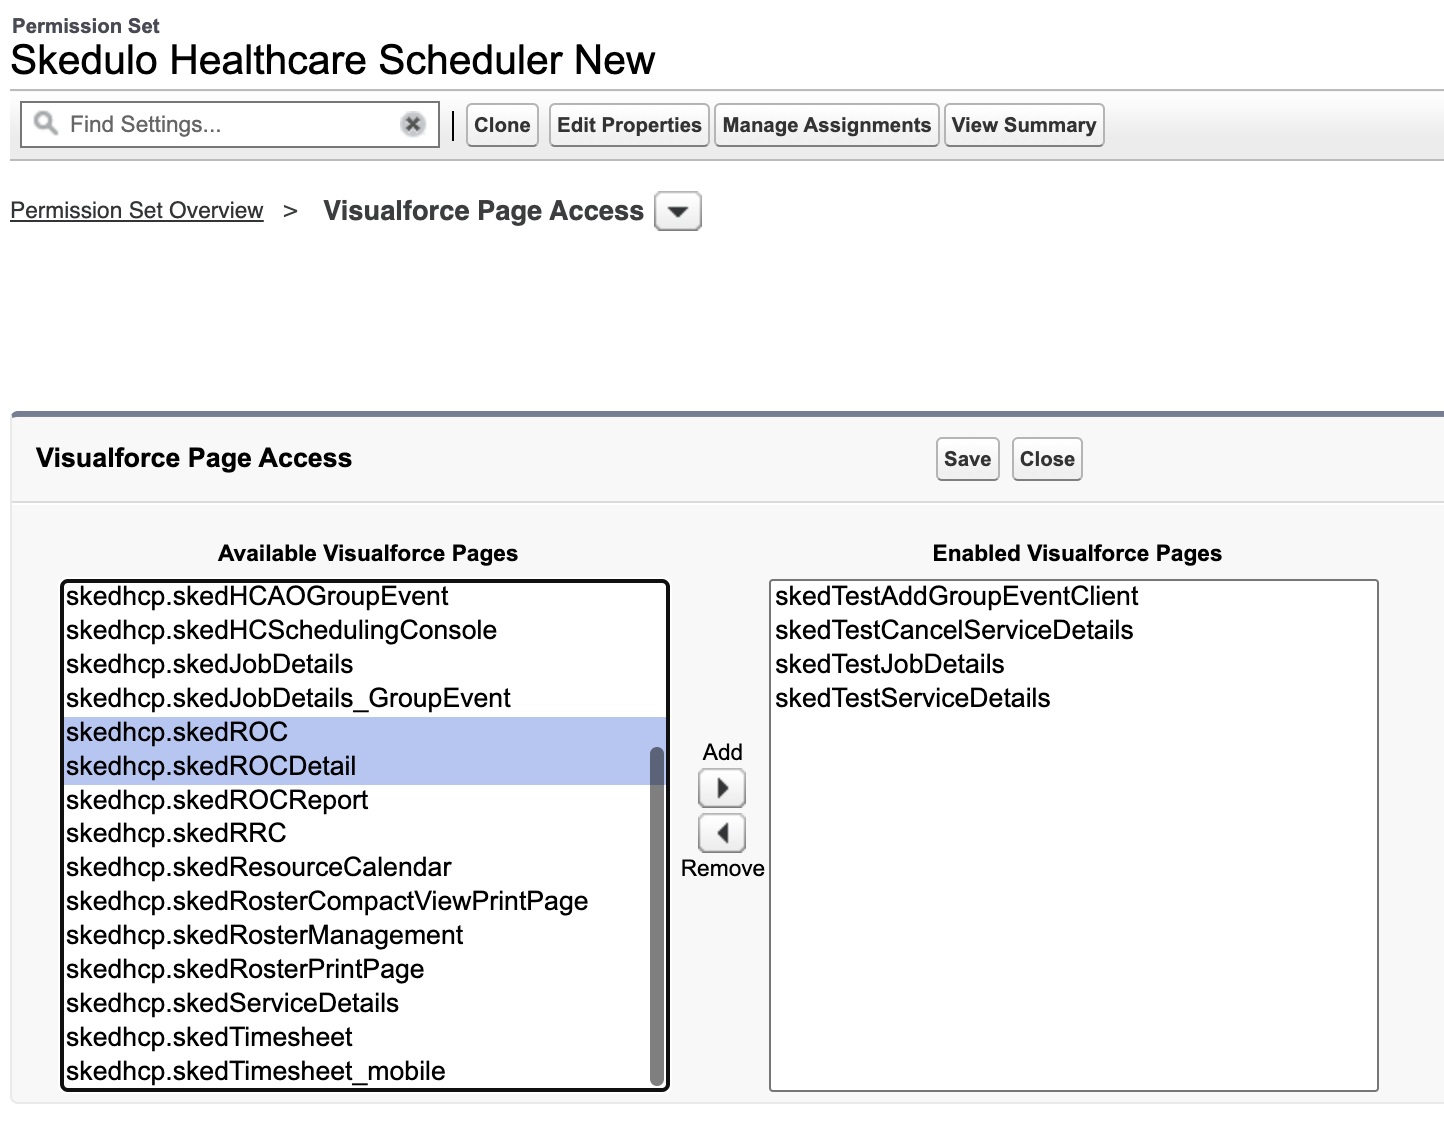Click the Available Visualforce Pages list scrollbar
Viewport: 1444px width, 1128px height.
click(657, 915)
